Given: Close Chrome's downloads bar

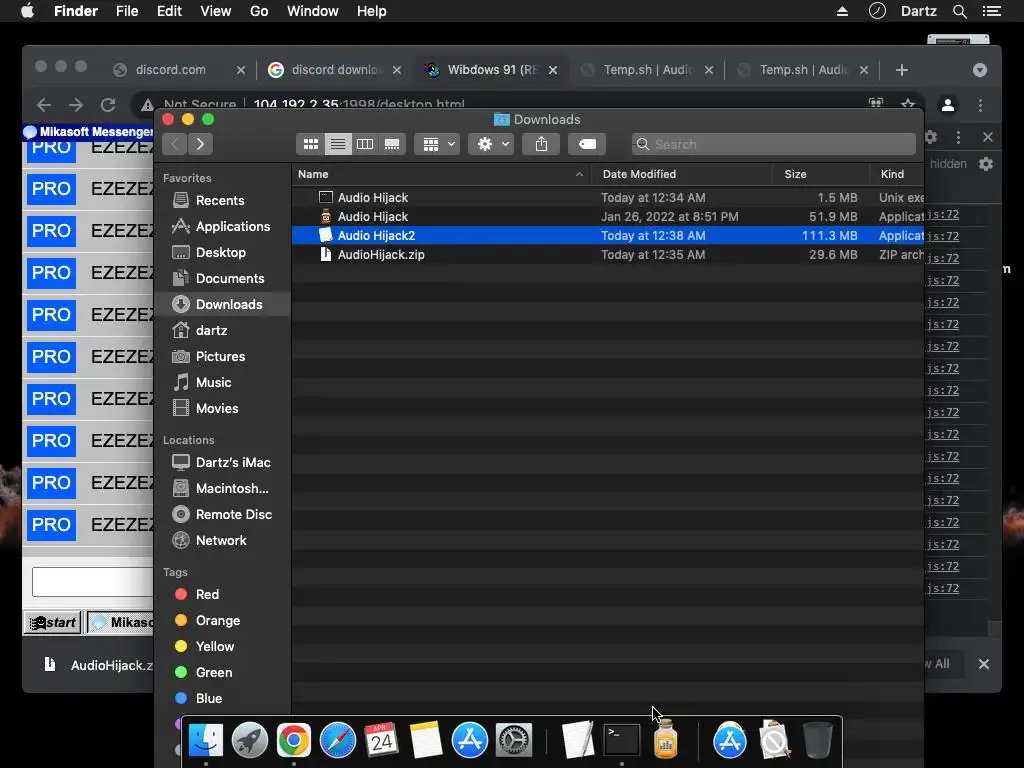Looking at the screenshot, I should [984, 664].
